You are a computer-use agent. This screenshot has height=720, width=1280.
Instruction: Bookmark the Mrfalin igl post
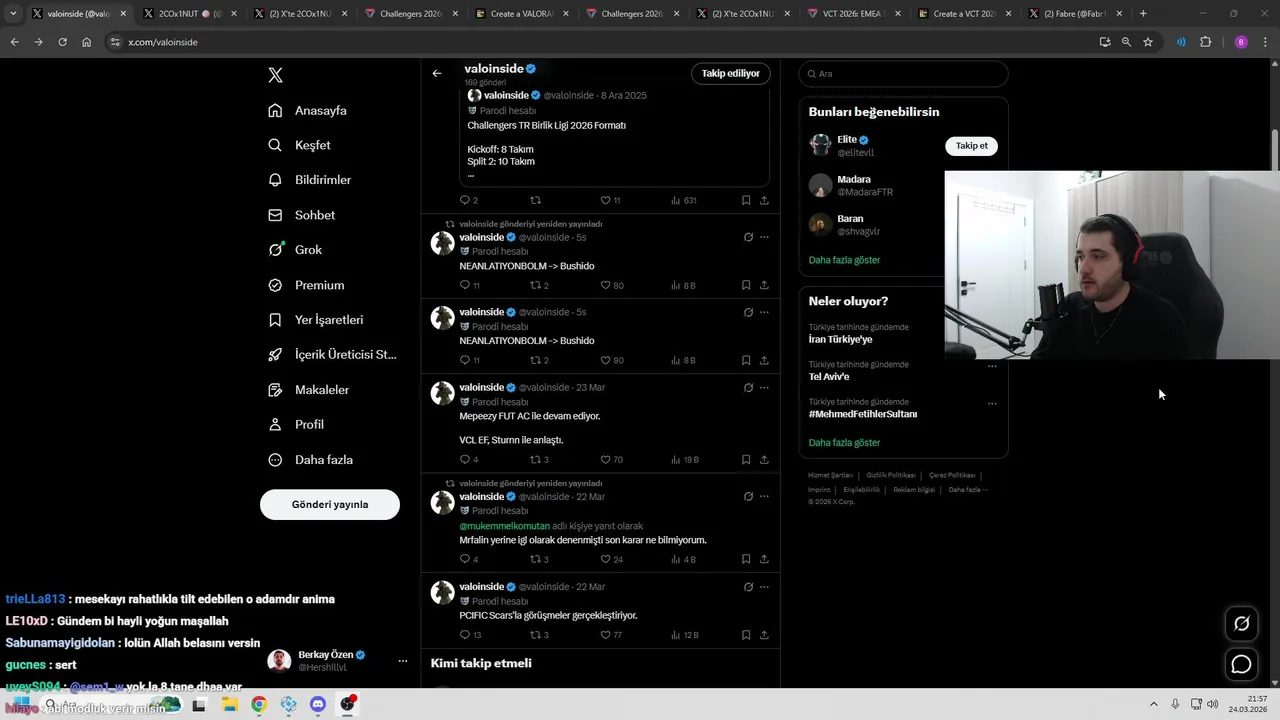pos(746,560)
